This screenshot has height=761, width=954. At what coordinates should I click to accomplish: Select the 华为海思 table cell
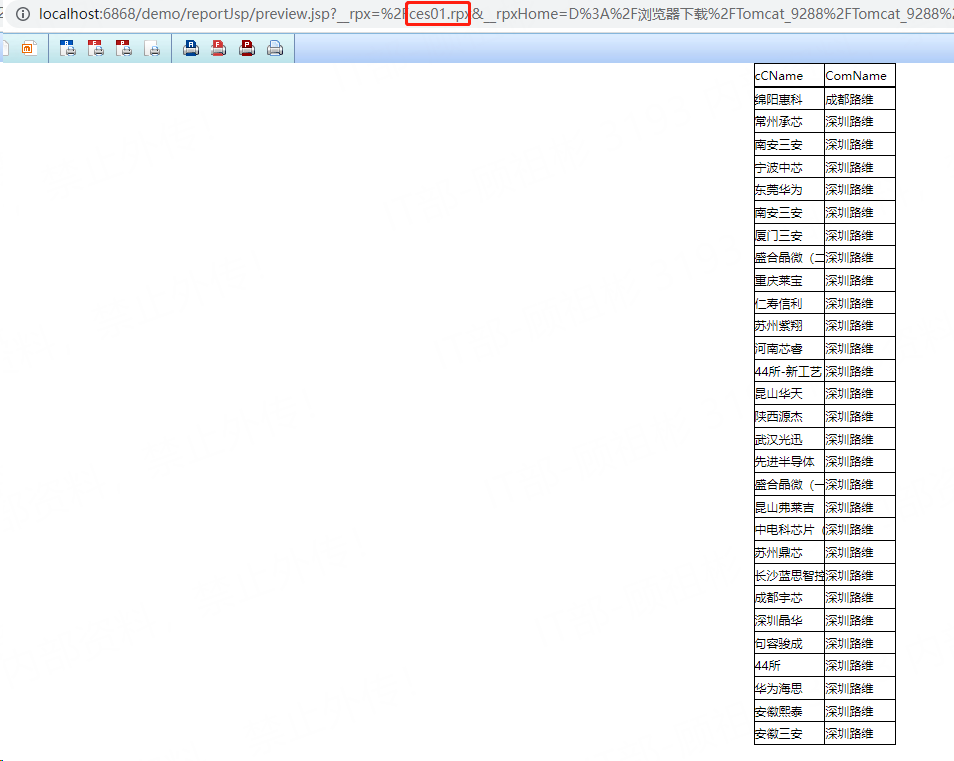(788, 688)
